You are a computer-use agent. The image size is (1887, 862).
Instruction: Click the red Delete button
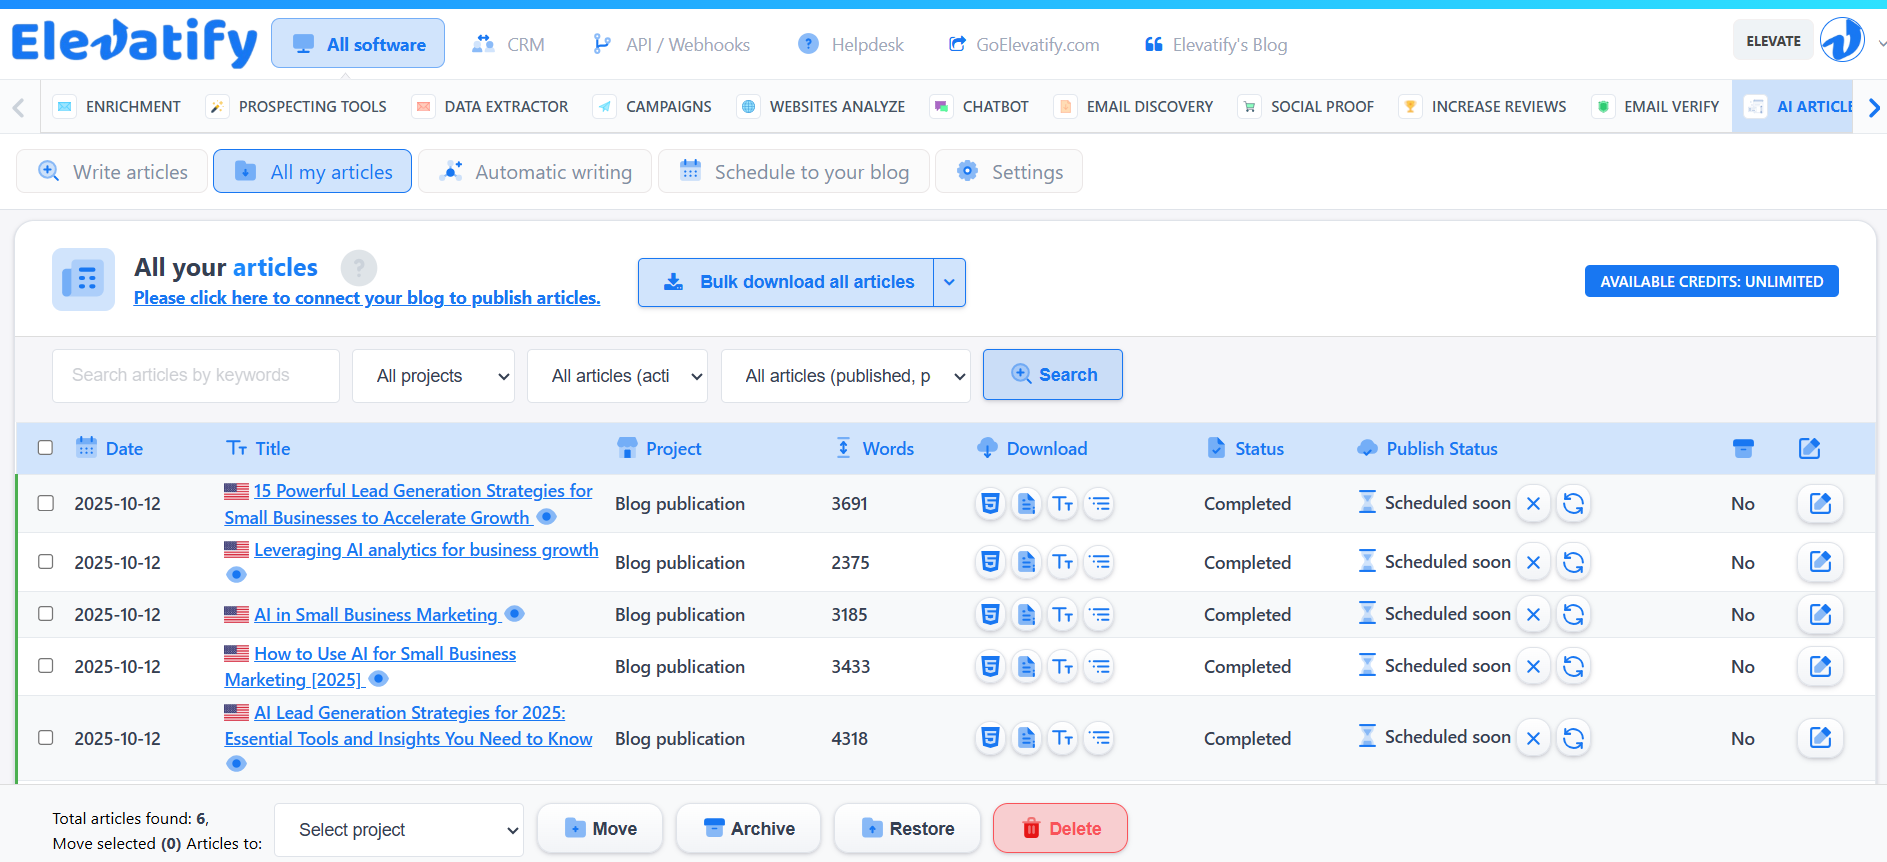click(x=1060, y=829)
